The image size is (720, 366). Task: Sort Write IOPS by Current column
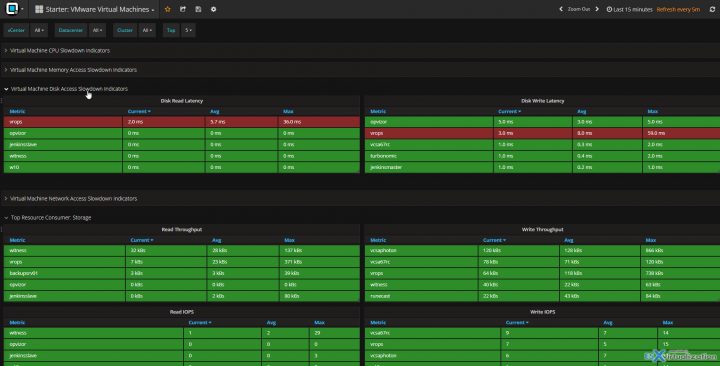[517, 322]
